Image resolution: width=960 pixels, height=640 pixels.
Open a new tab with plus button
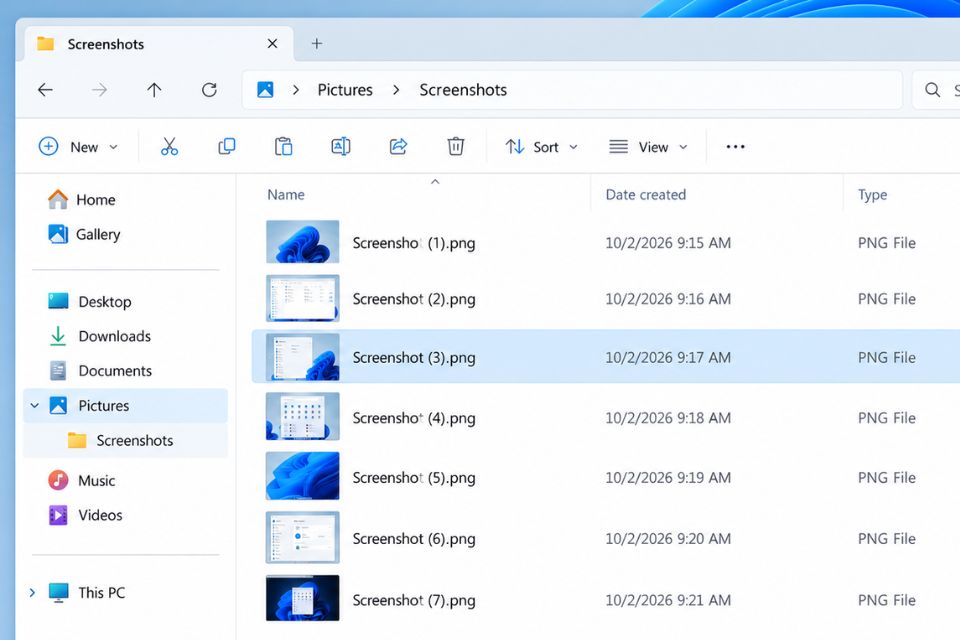[x=317, y=43]
